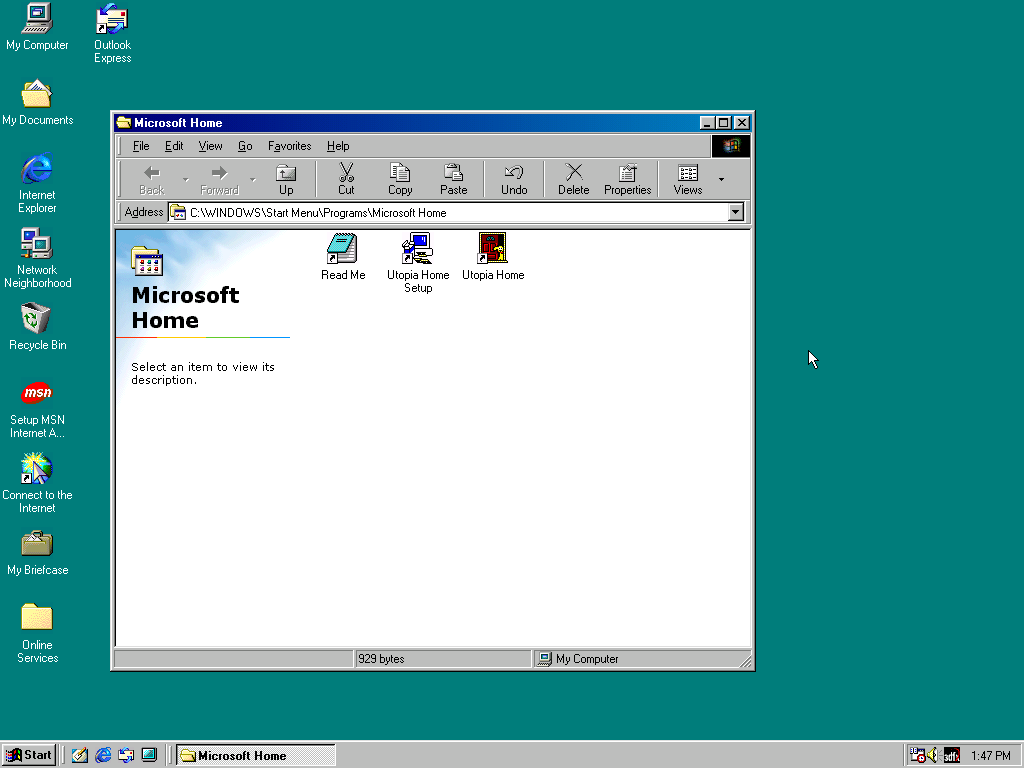Viewport: 1024px width, 768px height.
Task: Open Properties from the toolbar
Action: pos(627,180)
